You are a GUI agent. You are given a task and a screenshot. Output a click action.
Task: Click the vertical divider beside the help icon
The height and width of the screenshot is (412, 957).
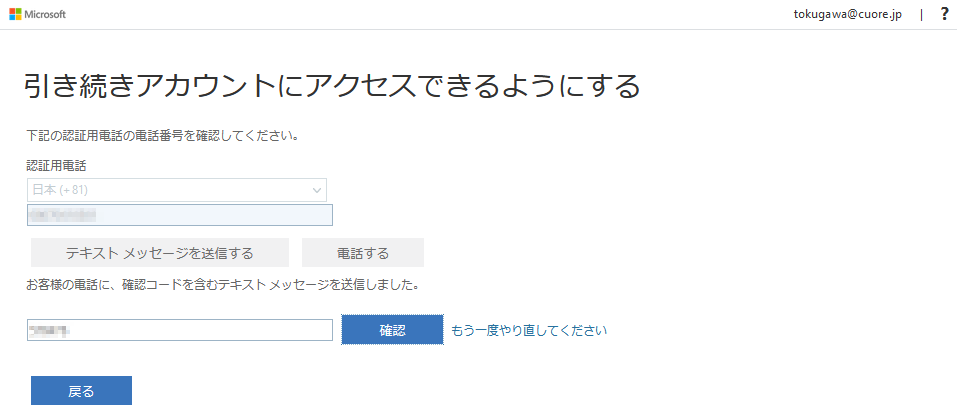tap(921, 14)
